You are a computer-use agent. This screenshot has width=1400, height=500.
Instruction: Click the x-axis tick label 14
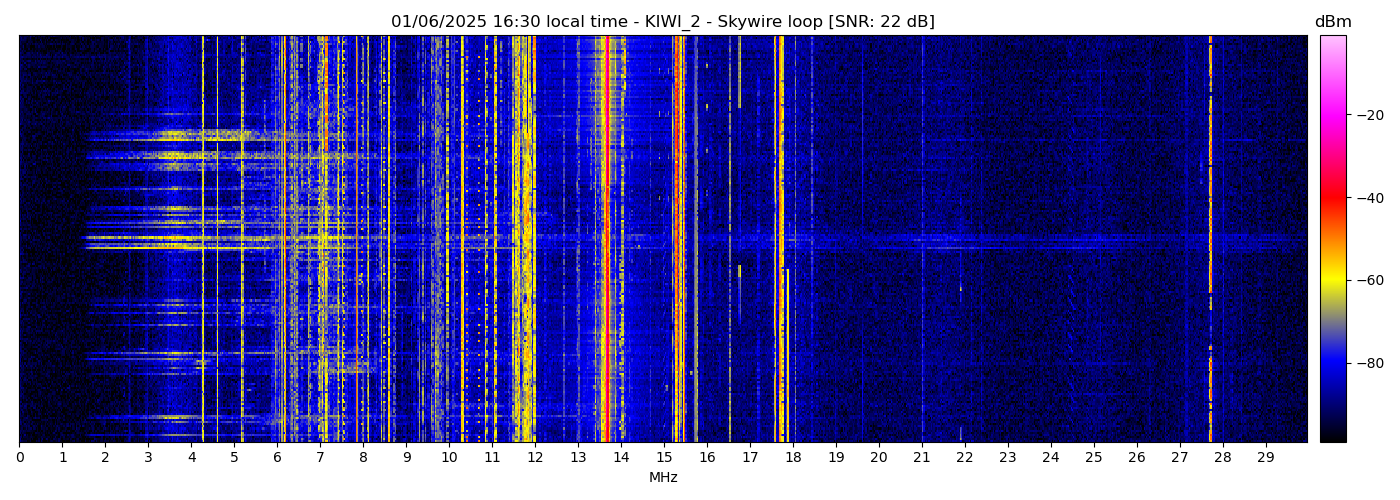click(621, 457)
